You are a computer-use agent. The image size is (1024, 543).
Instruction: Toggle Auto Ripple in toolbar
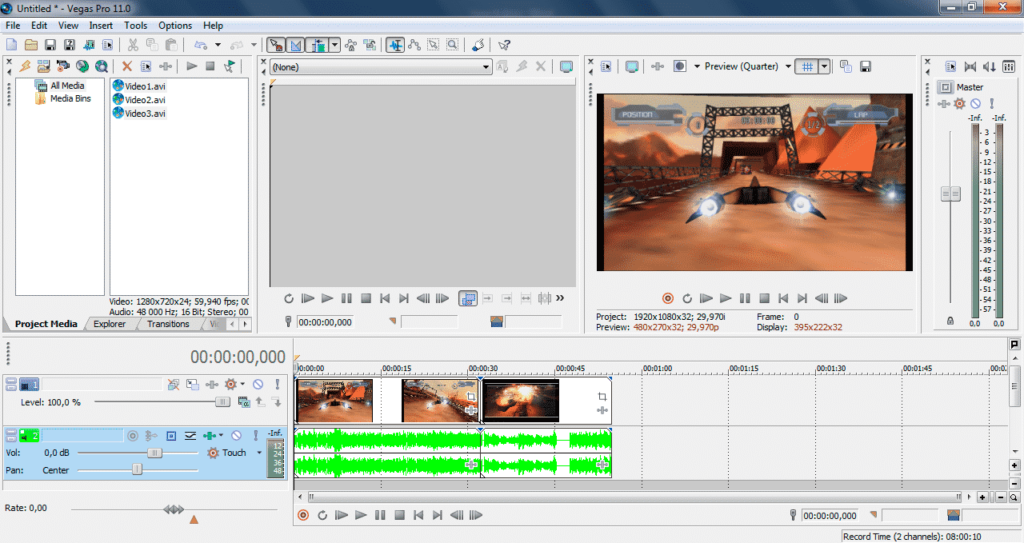click(318, 45)
